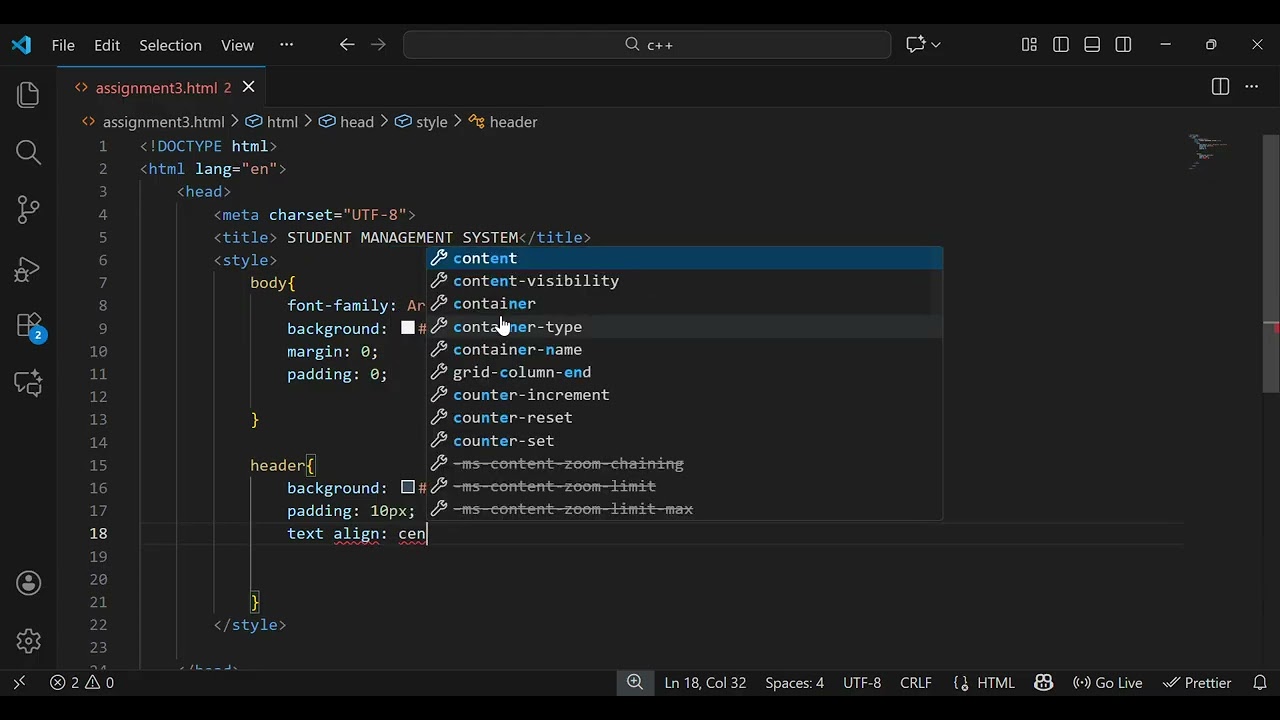Open assignment3.html breadcrumb dropdown
Image resolution: width=1280 pixels, height=720 pixels.
(x=153, y=122)
